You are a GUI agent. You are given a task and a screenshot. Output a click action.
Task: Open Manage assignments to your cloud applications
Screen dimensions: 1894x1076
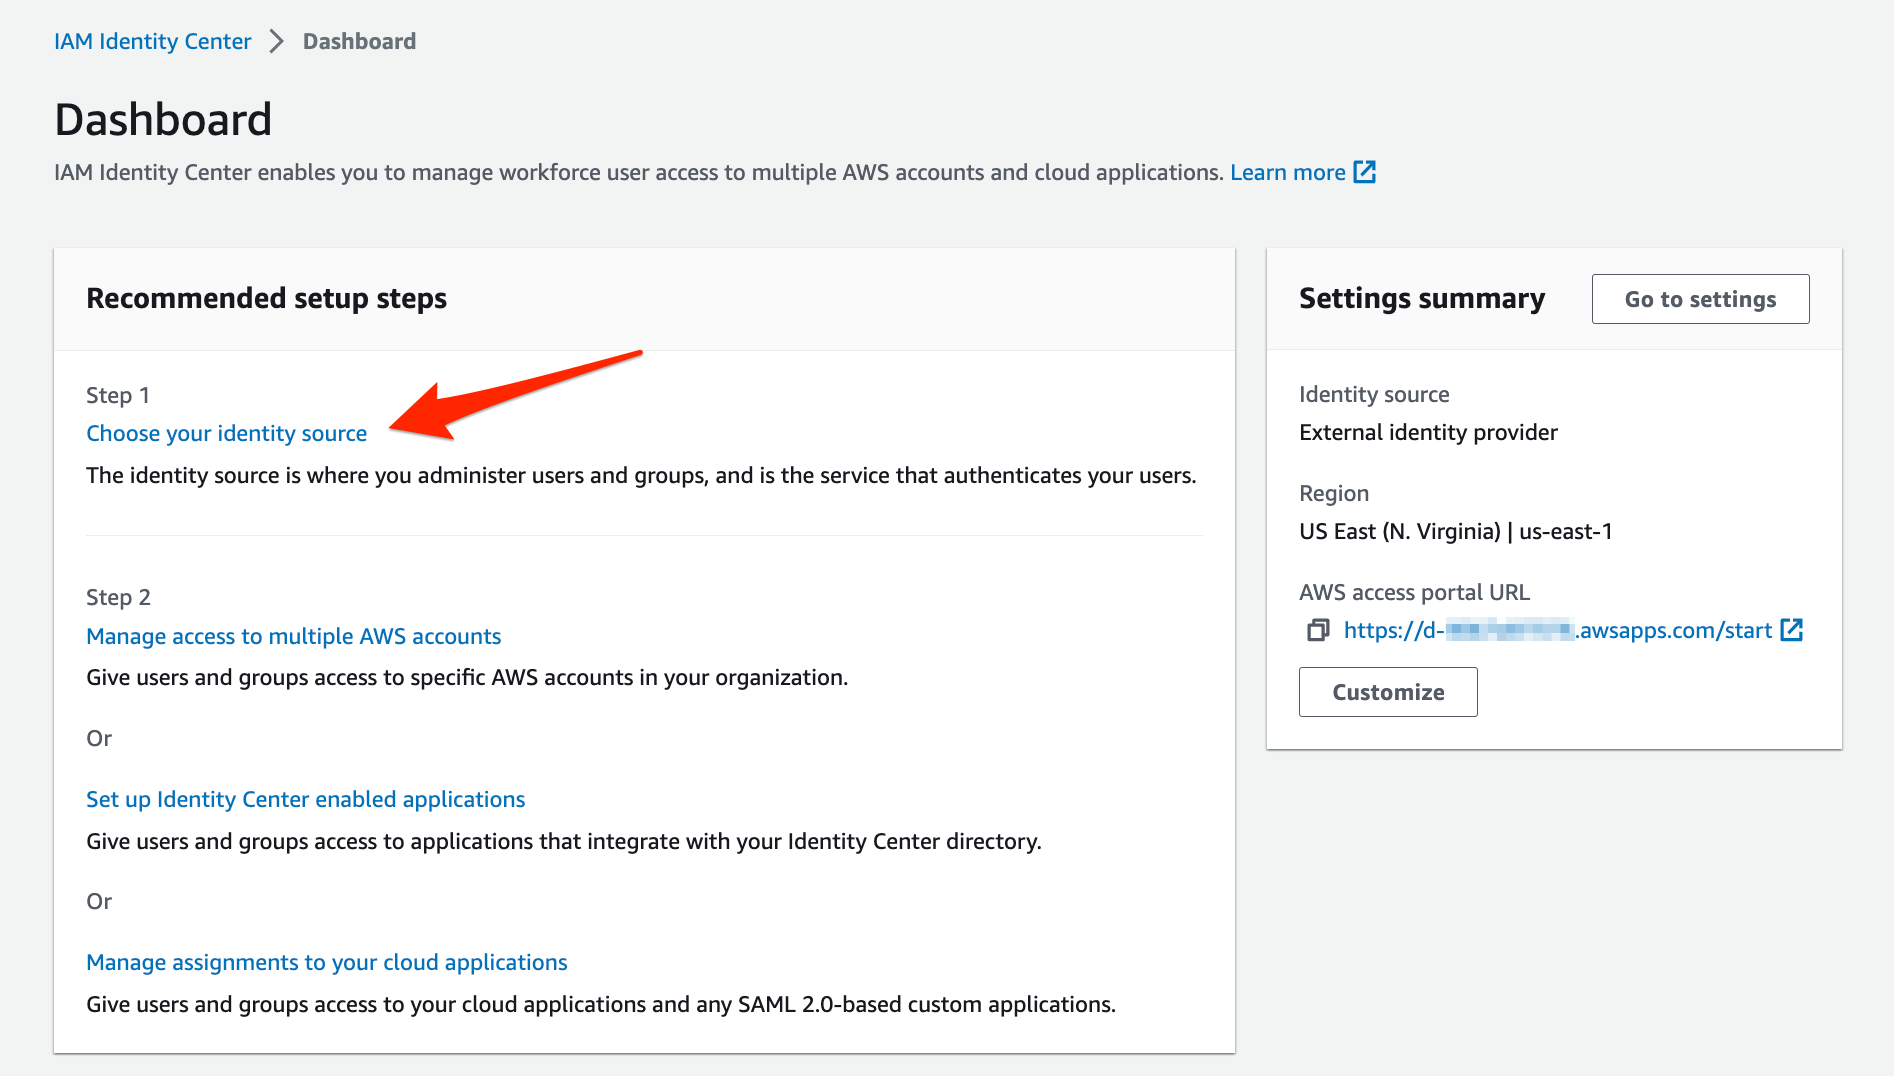click(x=327, y=962)
